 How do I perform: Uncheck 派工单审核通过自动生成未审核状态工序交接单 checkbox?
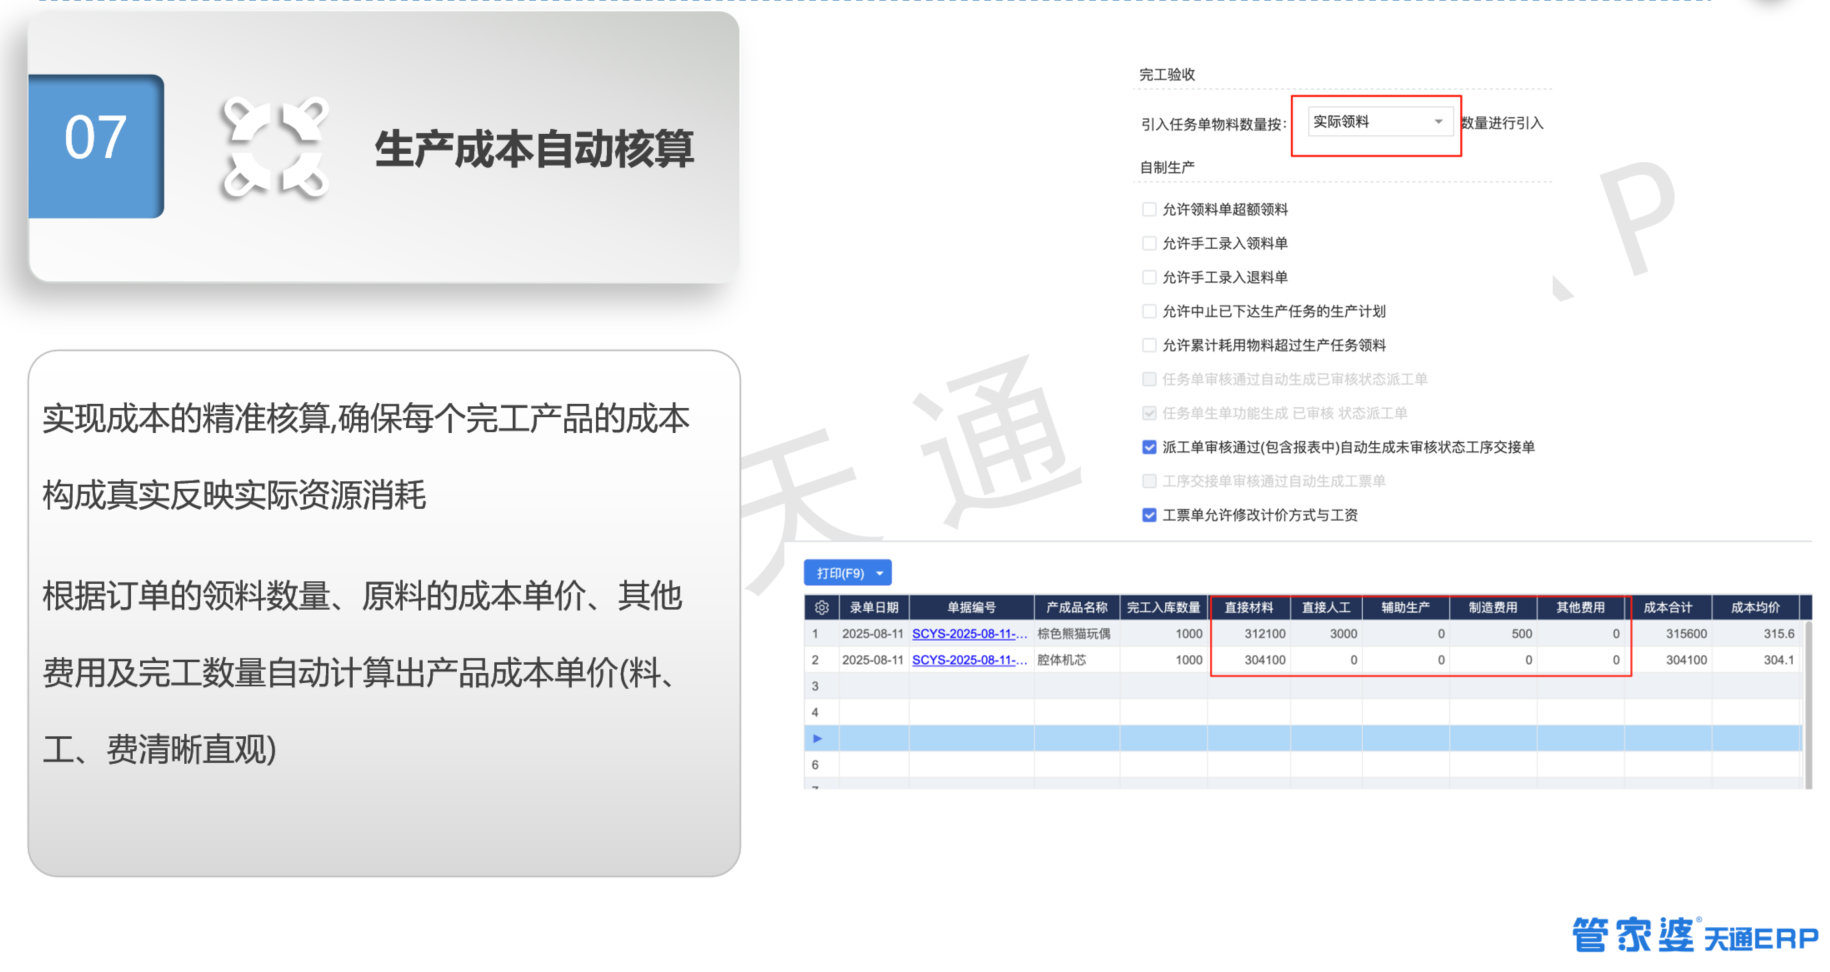1149,447
